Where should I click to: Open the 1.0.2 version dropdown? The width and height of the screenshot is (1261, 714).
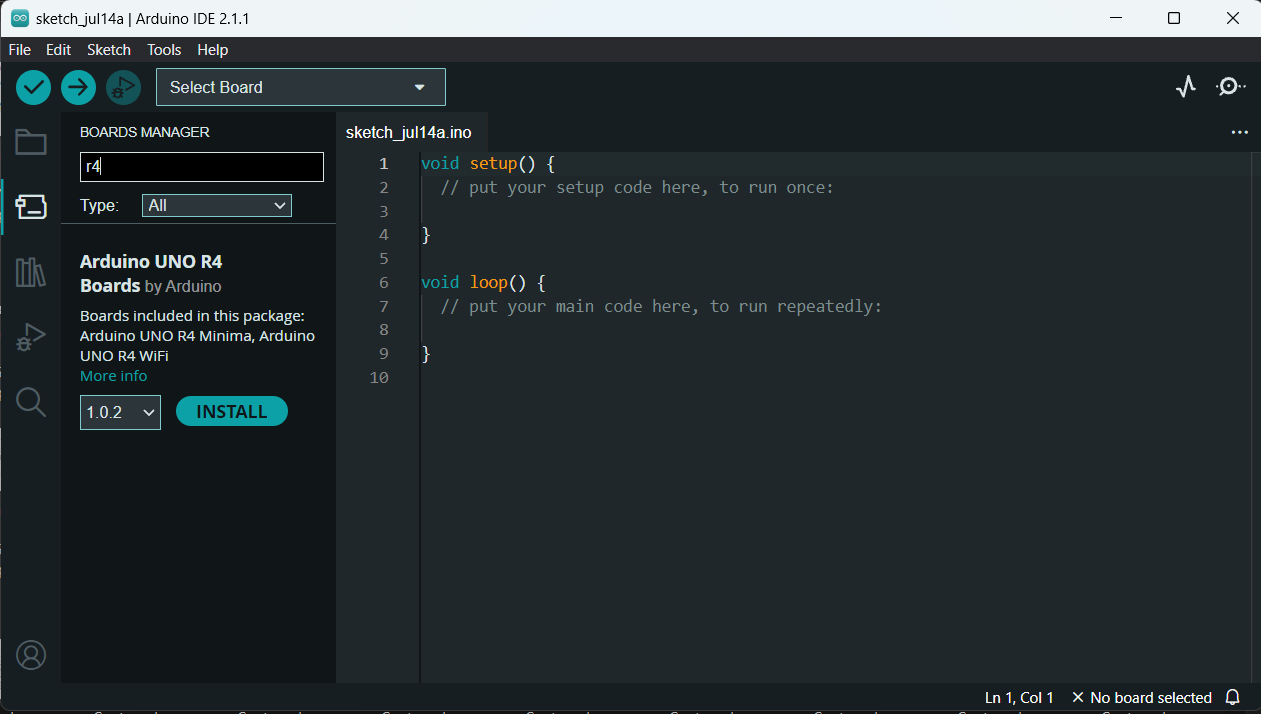[120, 412]
